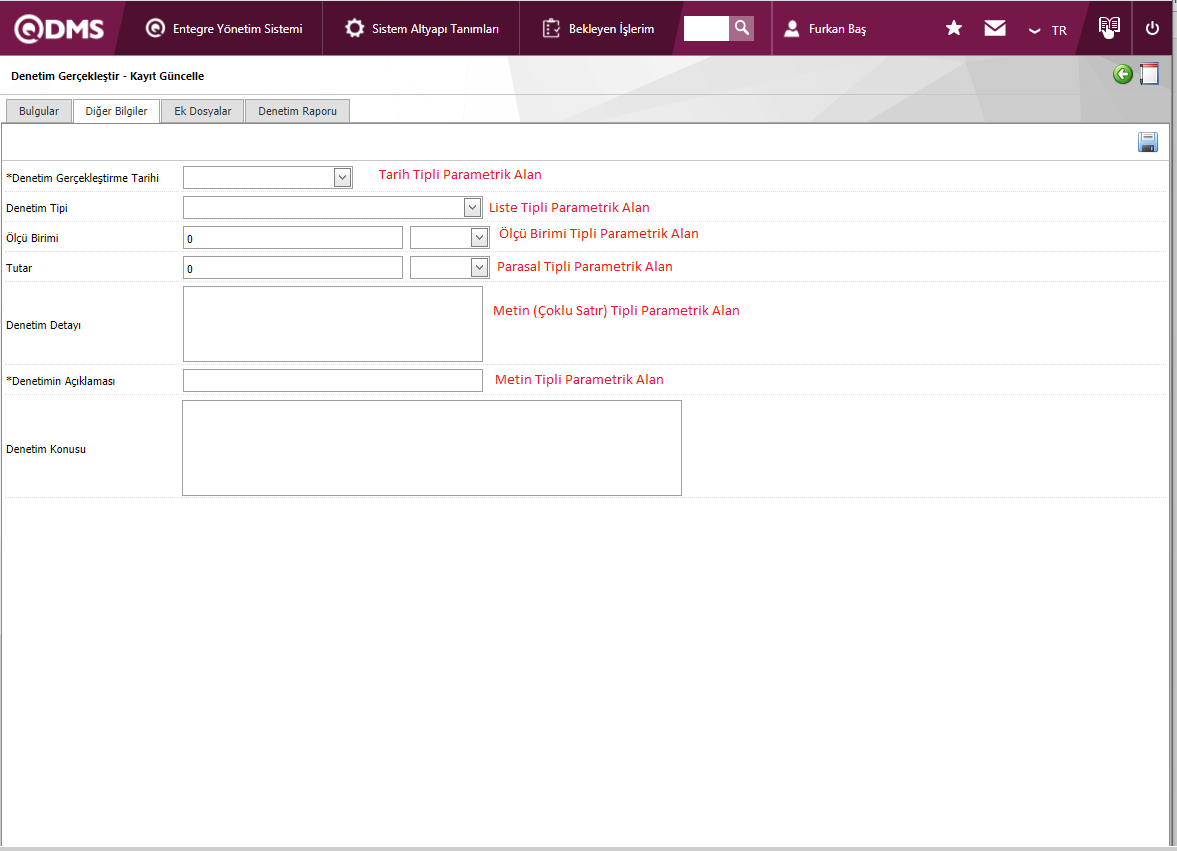Open the messages envelope icon
The width and height of the screenshot is (1177, 851).
point(995,29)
